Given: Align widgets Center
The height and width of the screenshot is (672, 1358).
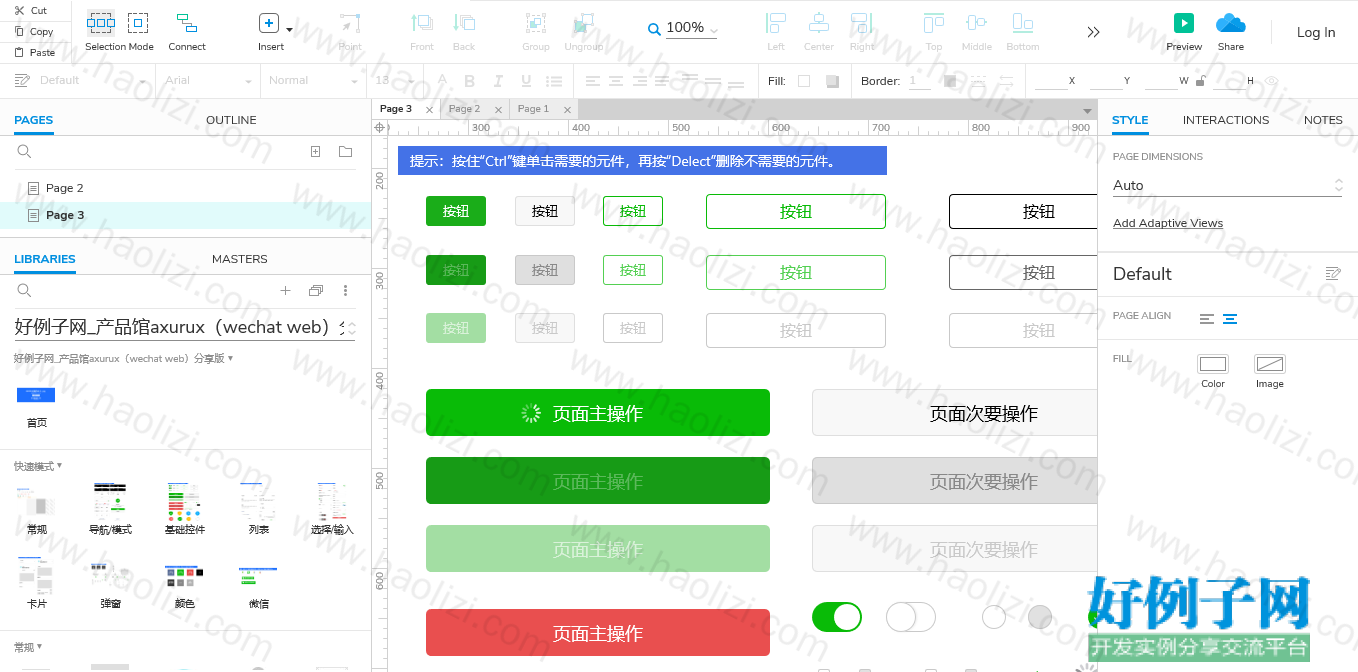Looking at the screenshot, I should (x=818, y=22).
